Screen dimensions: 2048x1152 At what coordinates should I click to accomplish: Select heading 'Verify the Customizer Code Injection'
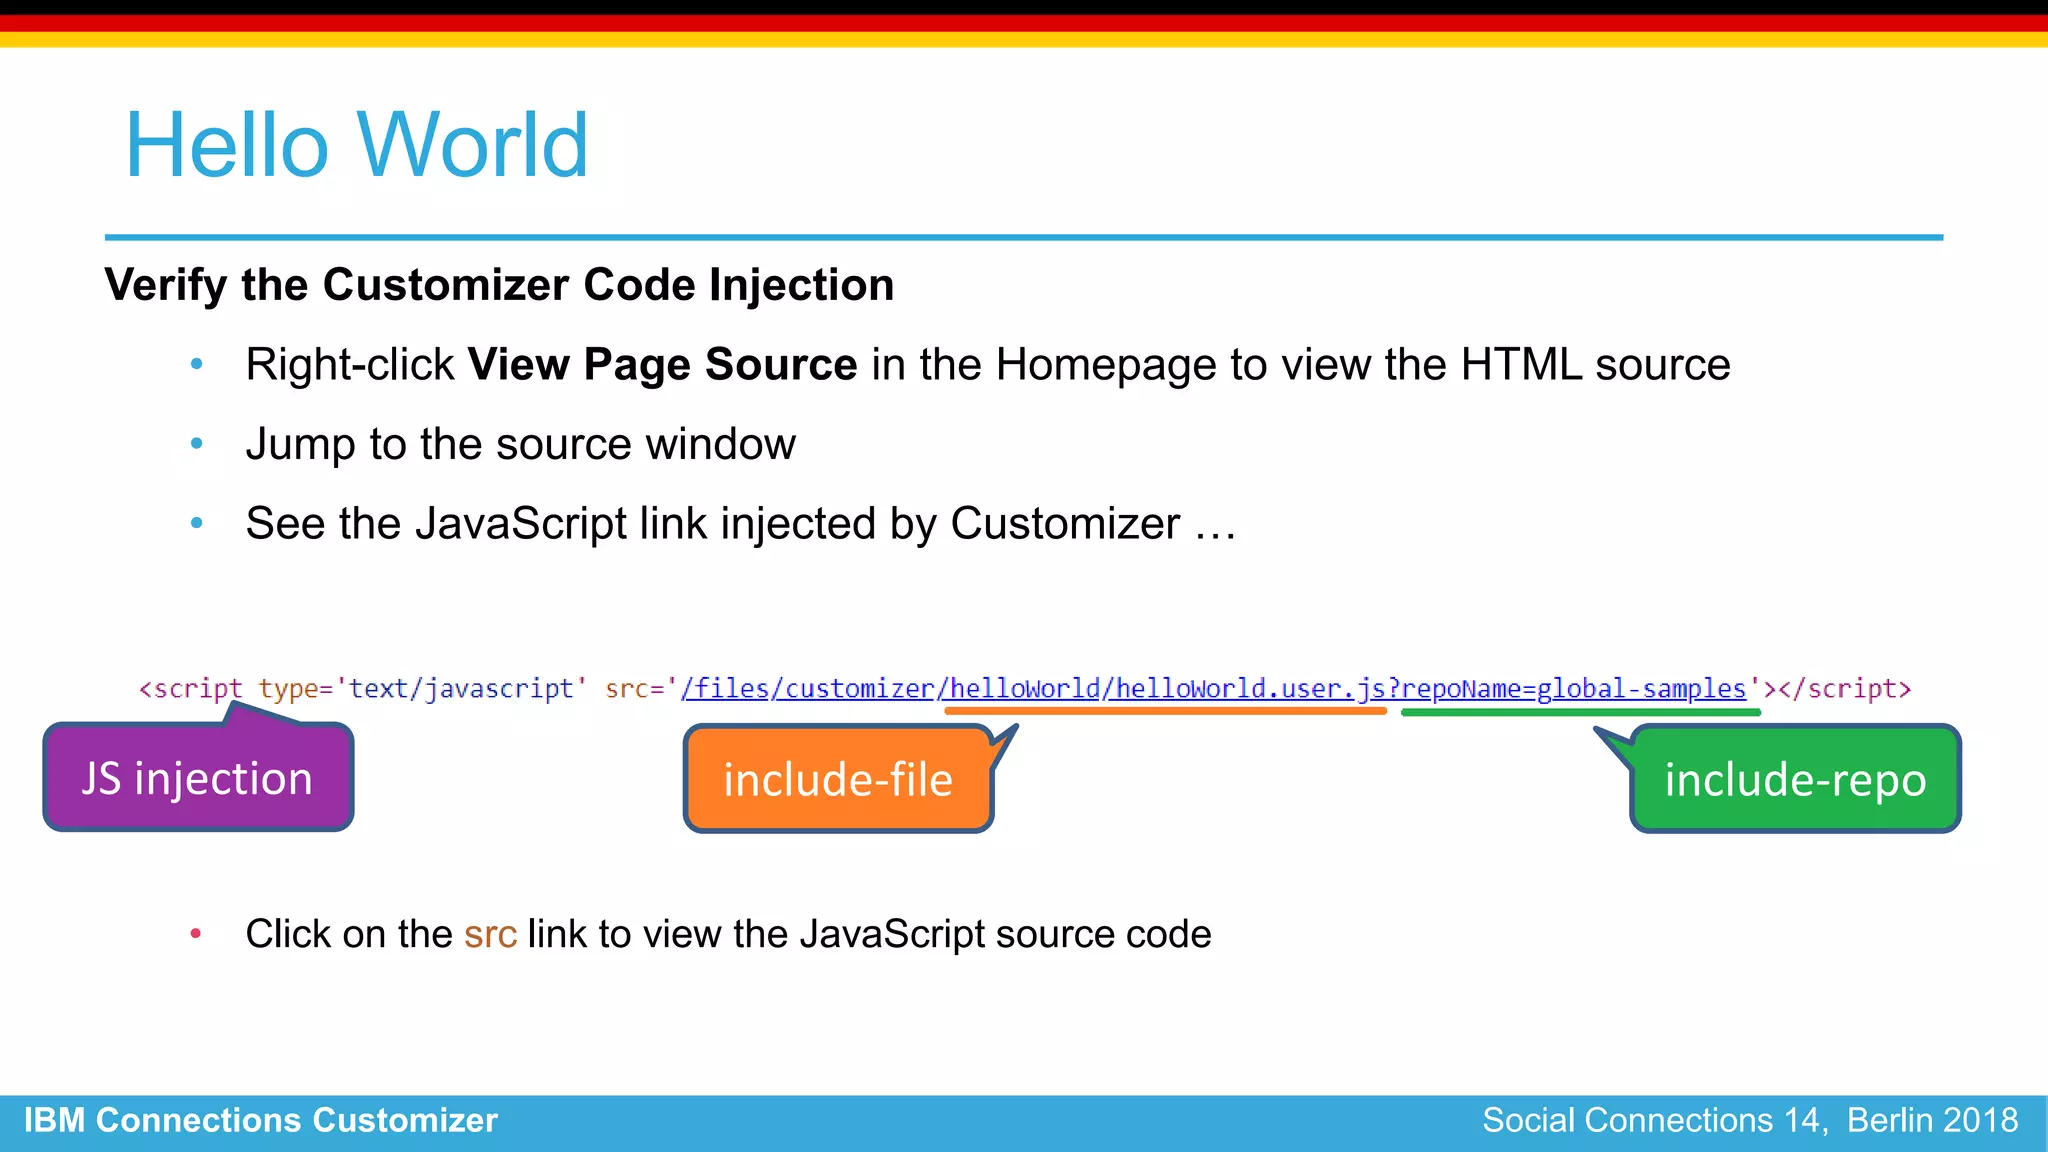(x=499, y=285)
